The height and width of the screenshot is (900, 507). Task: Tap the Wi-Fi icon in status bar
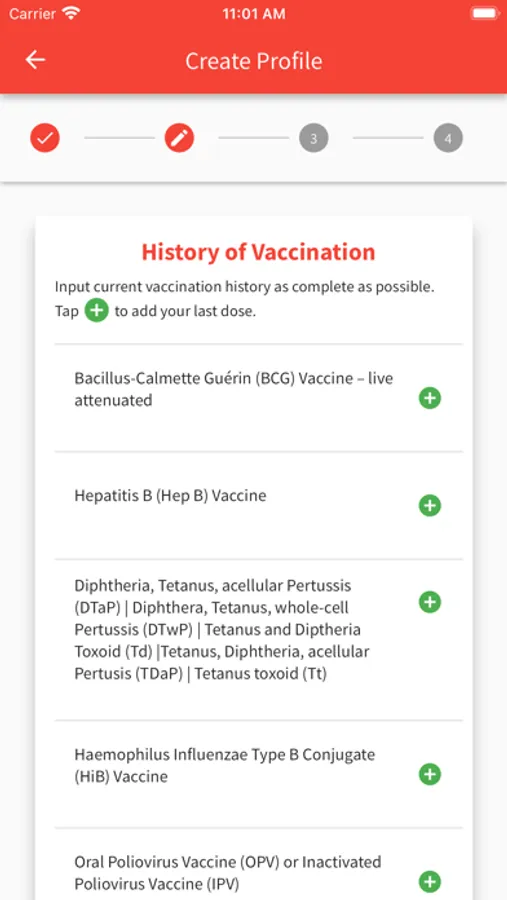coord(71,13)
